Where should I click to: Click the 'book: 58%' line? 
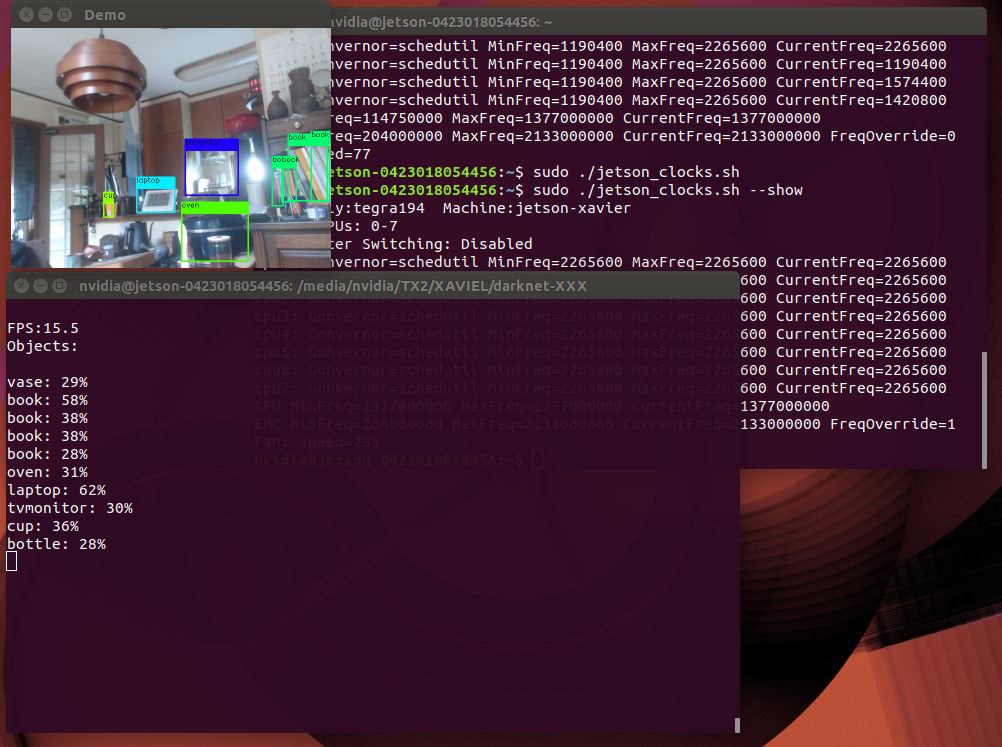47,399
